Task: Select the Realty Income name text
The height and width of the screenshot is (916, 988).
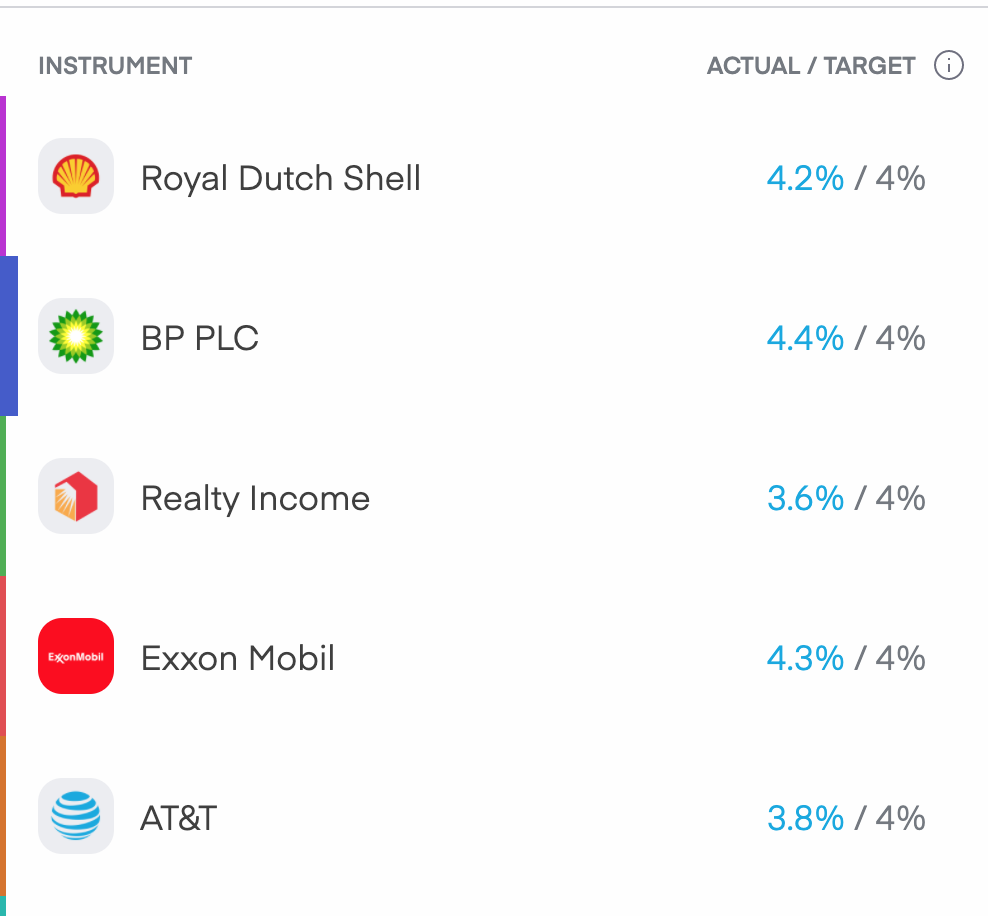Action: click(255, 499)
